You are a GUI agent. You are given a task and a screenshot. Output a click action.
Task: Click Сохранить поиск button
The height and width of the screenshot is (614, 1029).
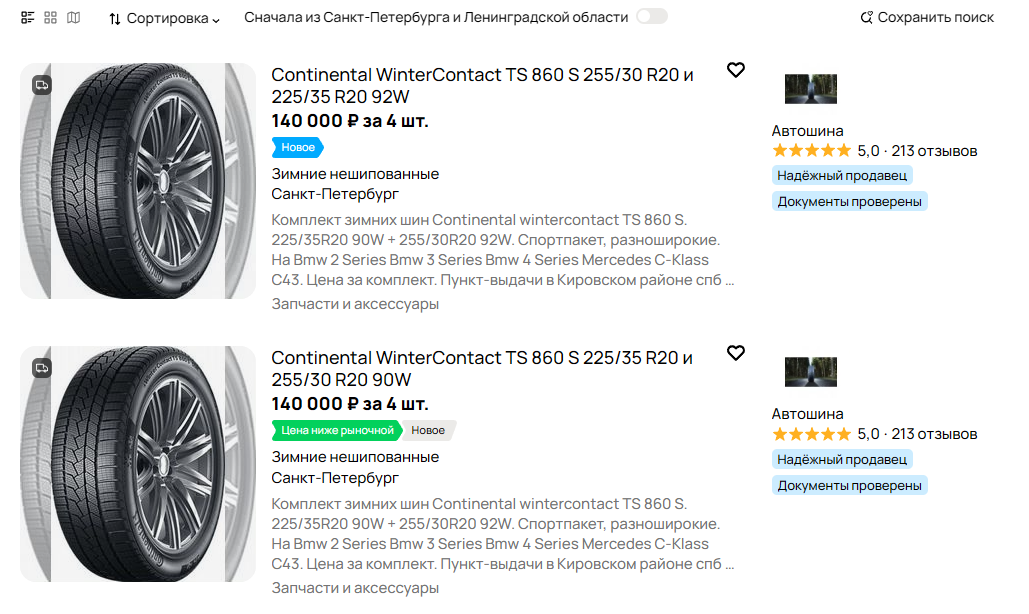pyautogui.click(x=927, y=17)
